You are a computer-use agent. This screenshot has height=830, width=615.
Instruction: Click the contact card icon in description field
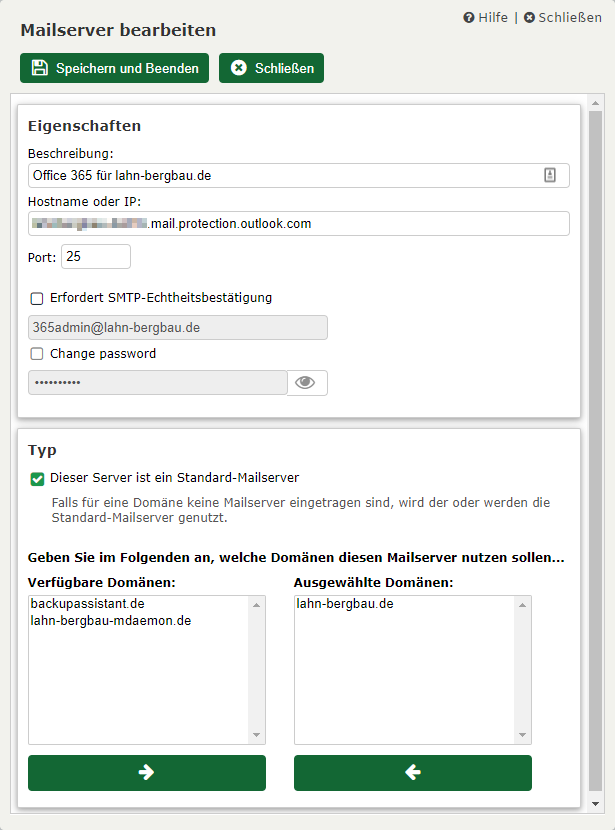550,175
